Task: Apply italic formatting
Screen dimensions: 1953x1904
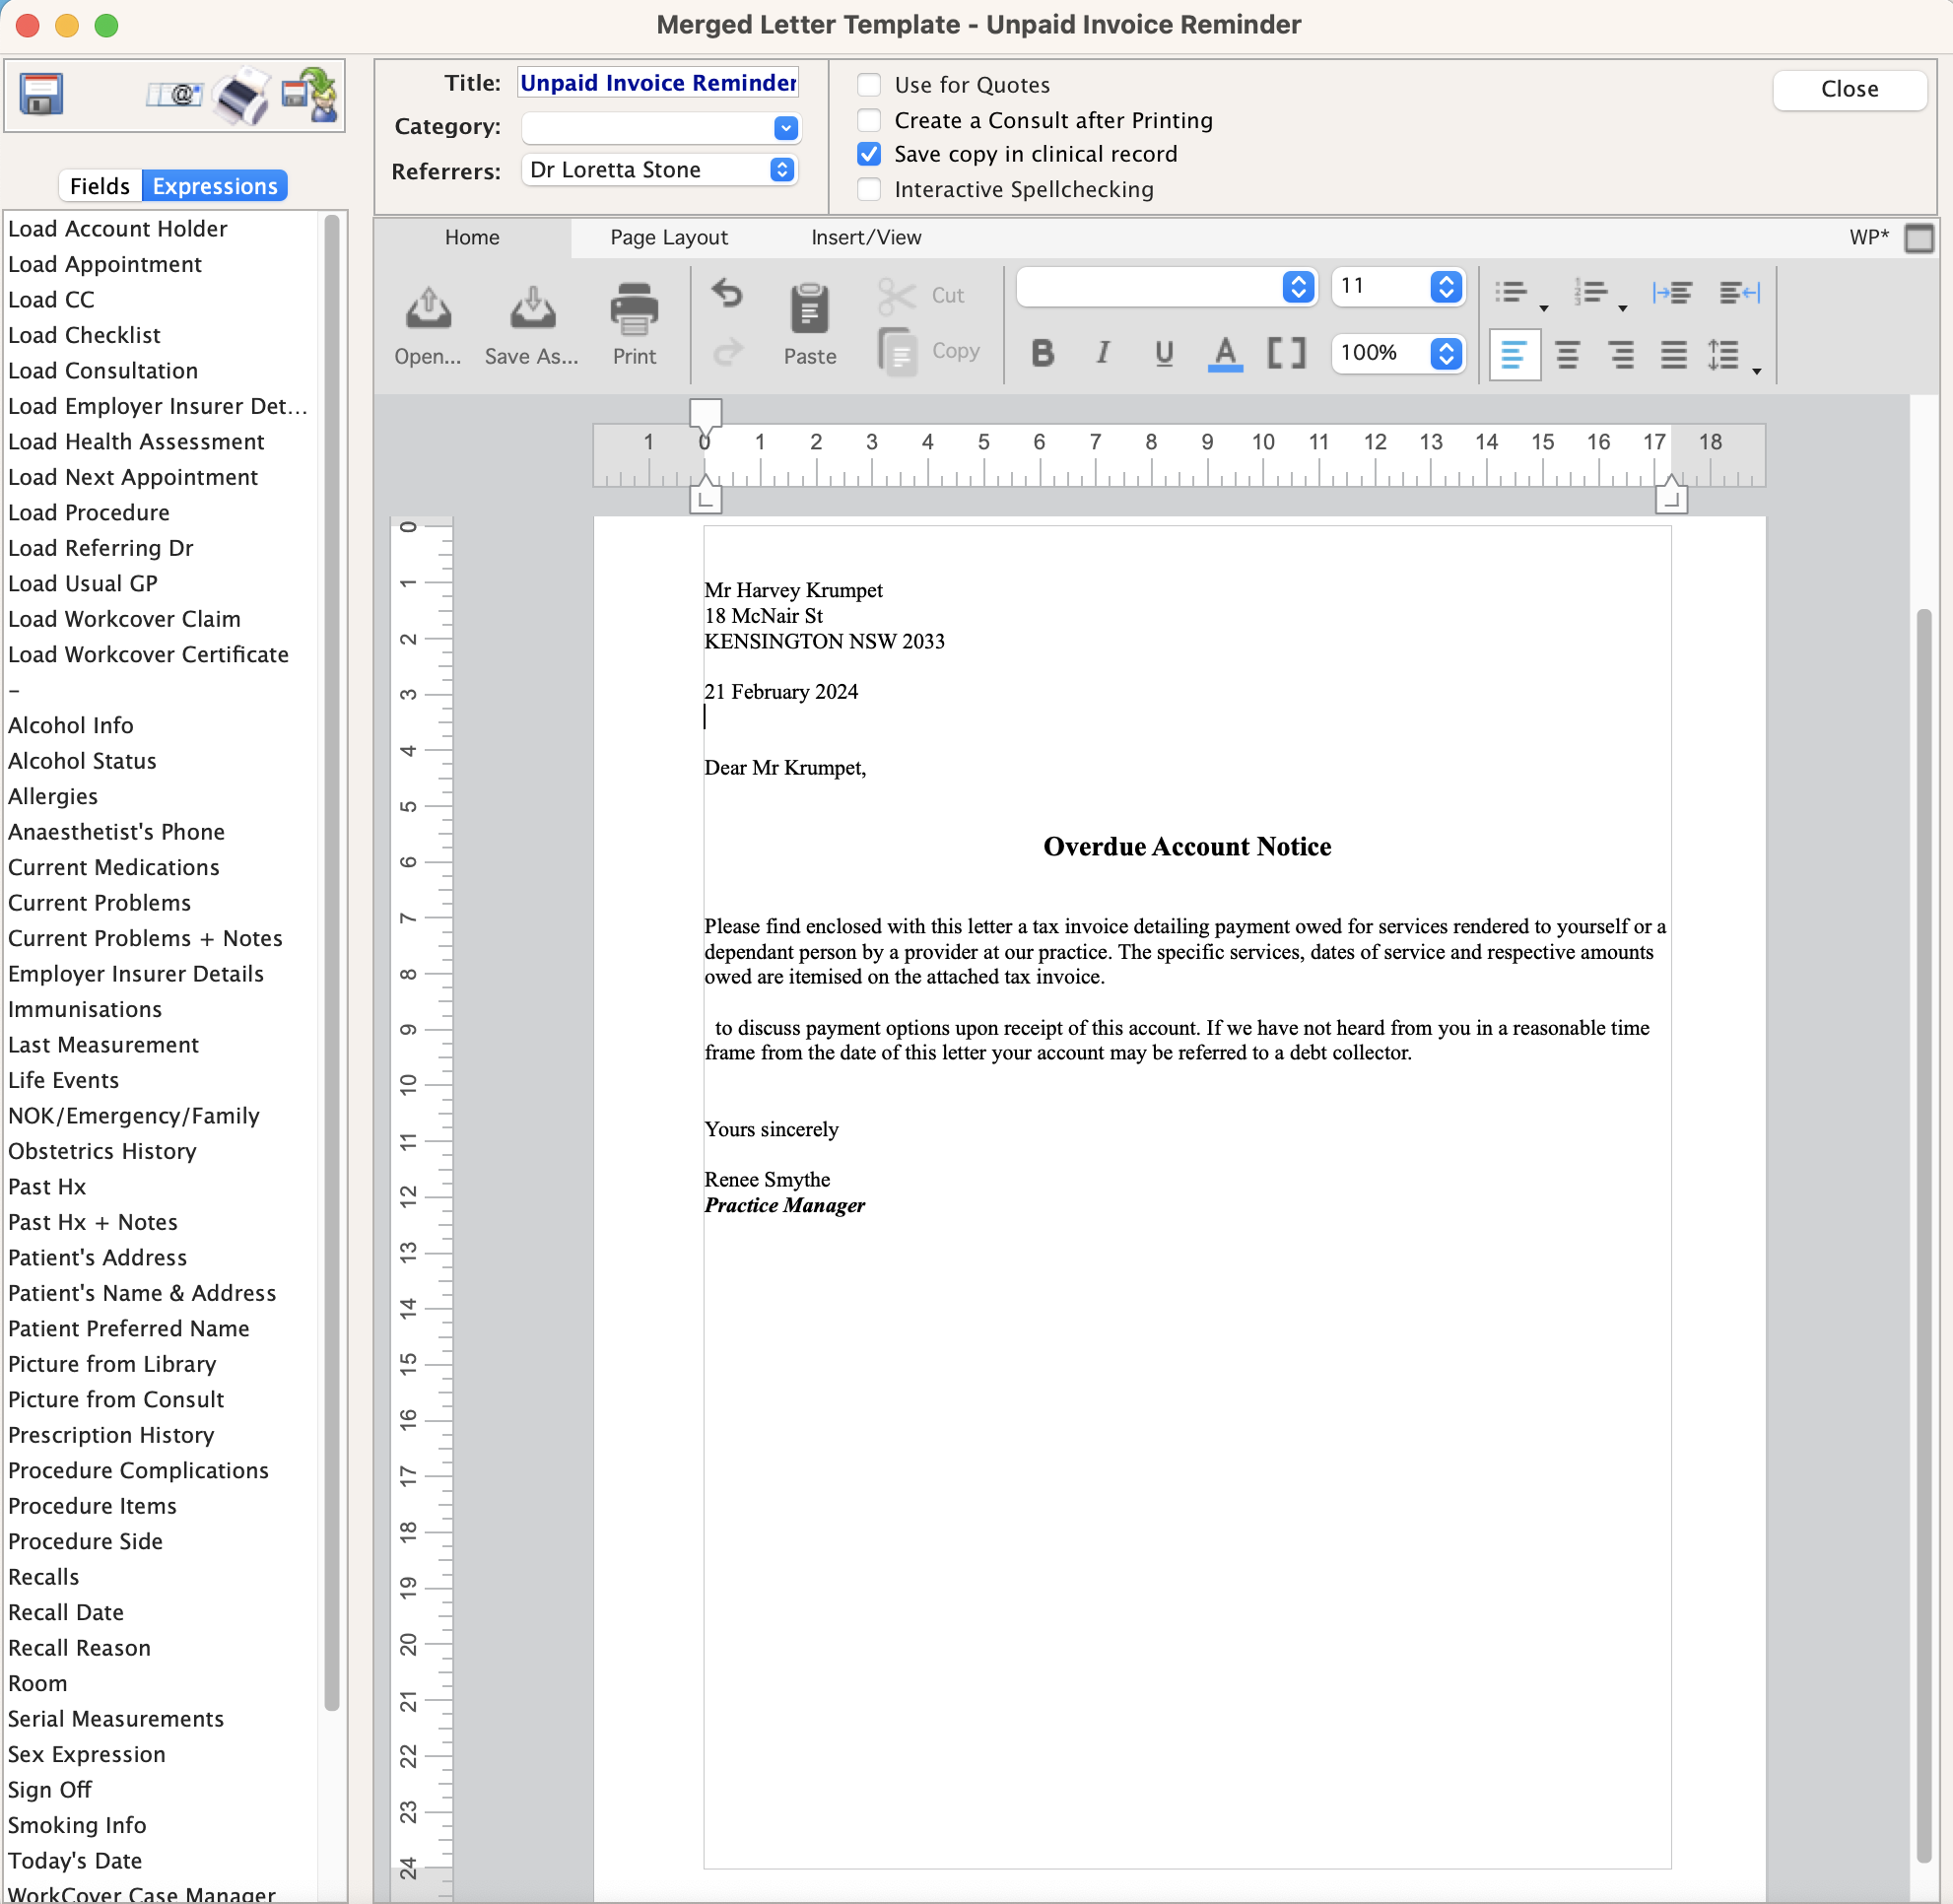Action: (x=1103, y=353)
